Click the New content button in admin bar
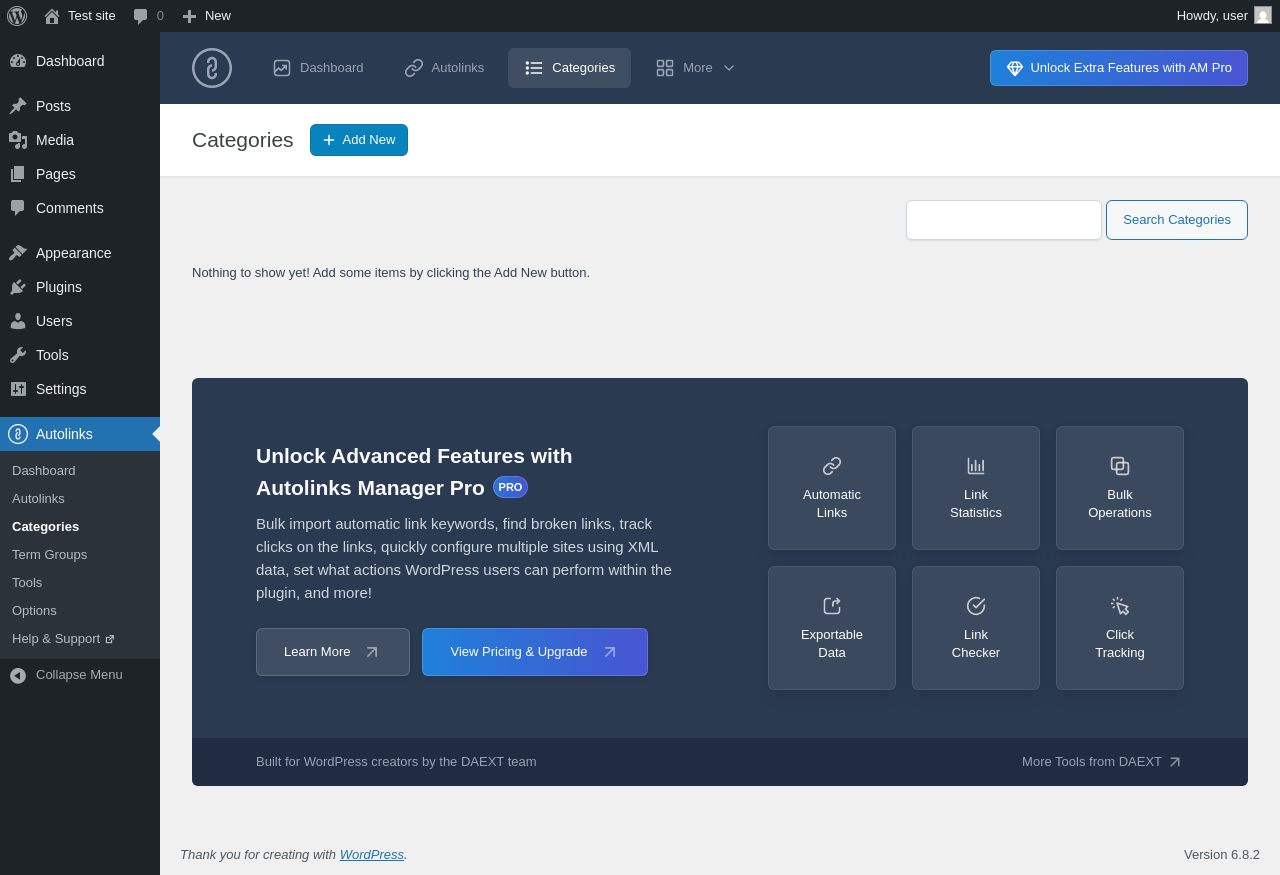This screenshot has height=875, width=1280. pos(206,16)
